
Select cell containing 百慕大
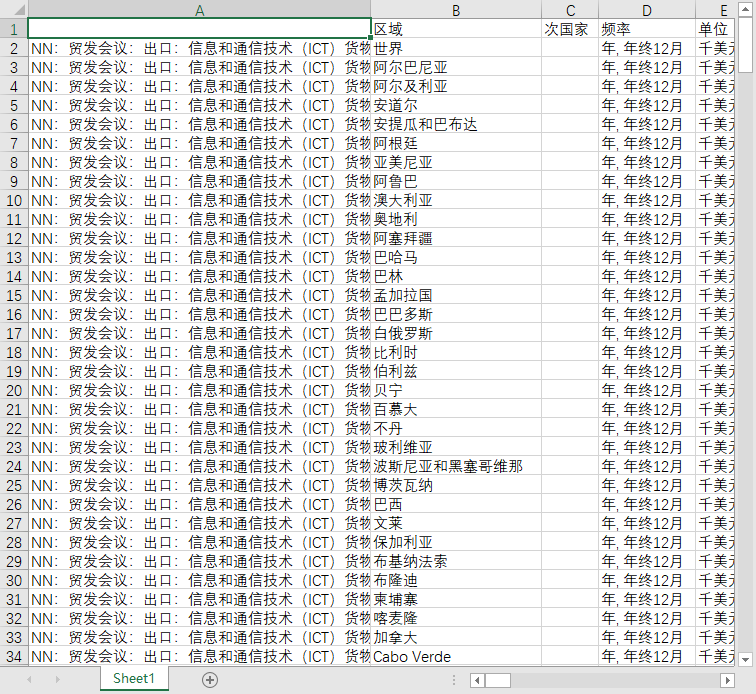tap(456, 409)
